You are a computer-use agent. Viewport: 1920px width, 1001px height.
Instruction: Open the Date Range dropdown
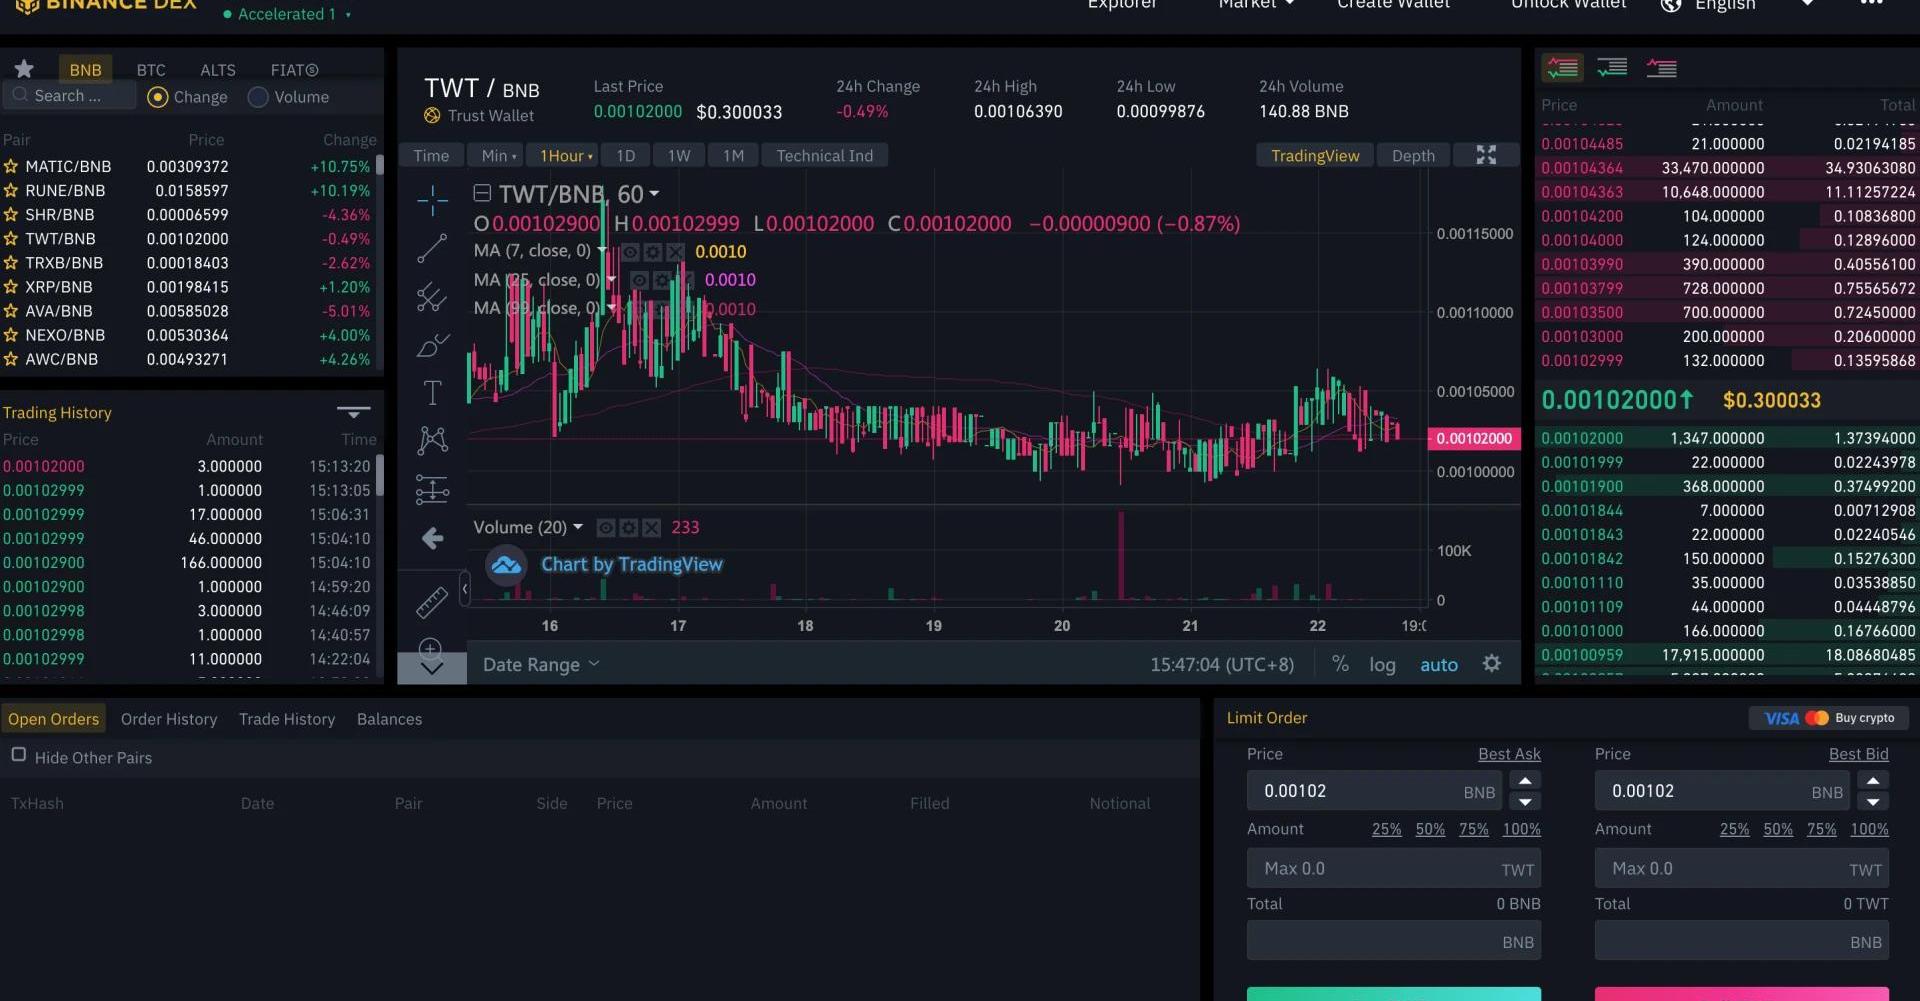[x=541, y=664]
